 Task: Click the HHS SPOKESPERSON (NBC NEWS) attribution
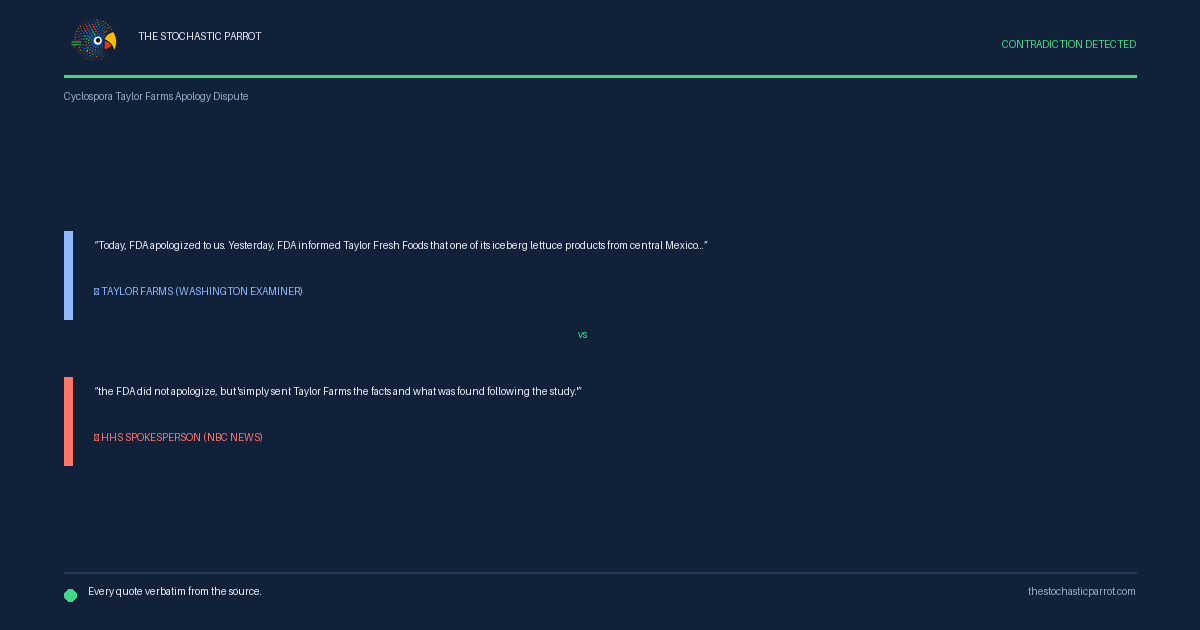[178, 437]
